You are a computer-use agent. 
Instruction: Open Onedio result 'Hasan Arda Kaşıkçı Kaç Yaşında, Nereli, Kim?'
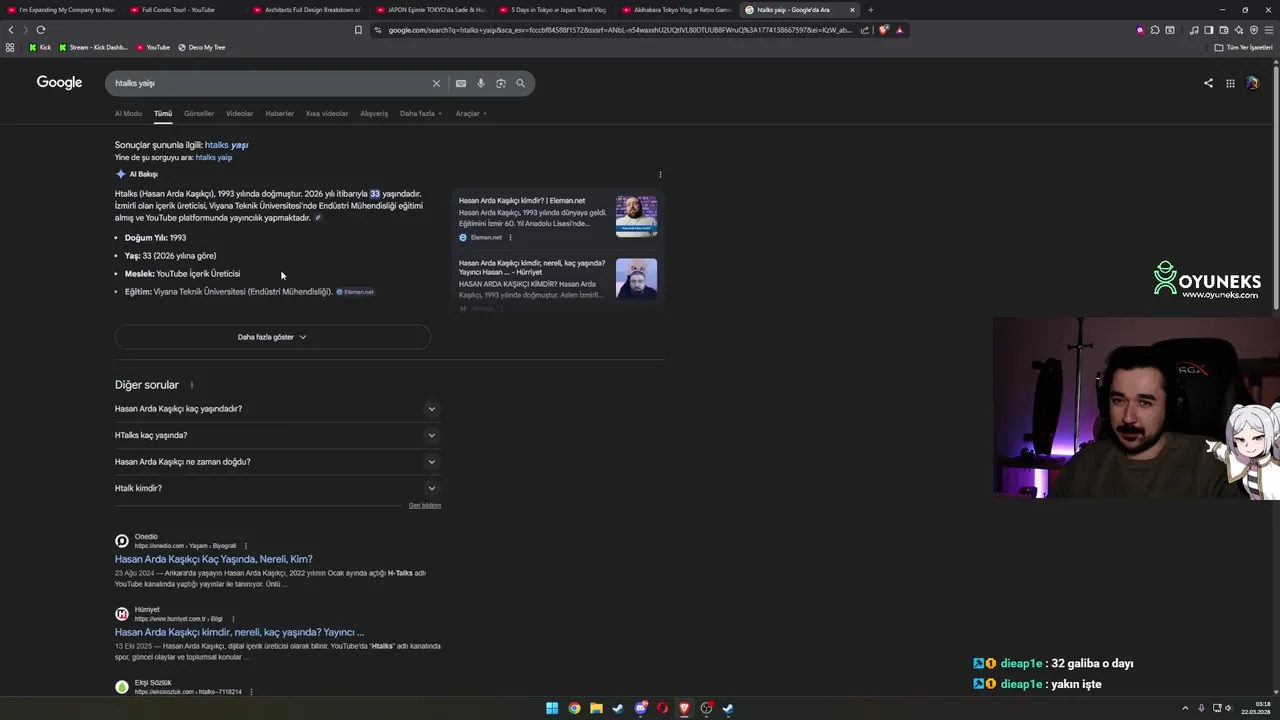(x=213, y=559)
